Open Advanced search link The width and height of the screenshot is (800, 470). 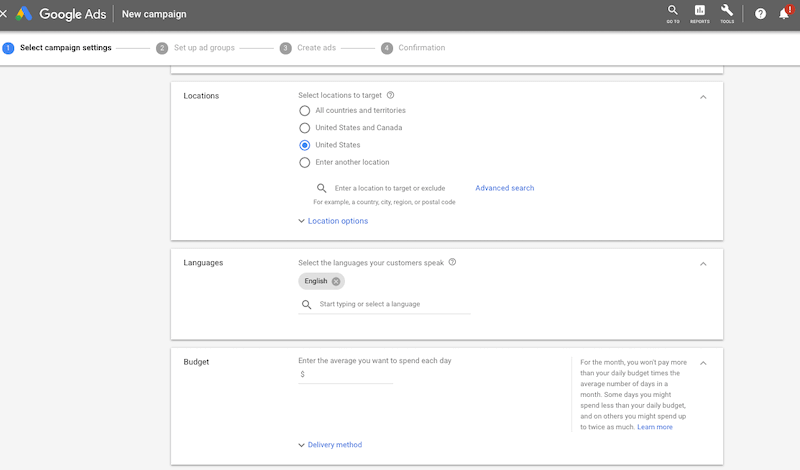coord(505,188)
